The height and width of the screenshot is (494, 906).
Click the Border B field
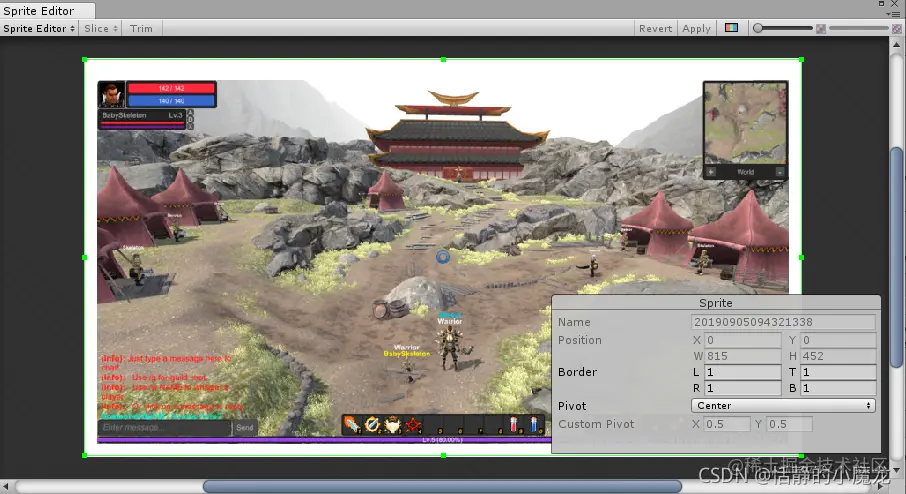click(x=838, y=388)
